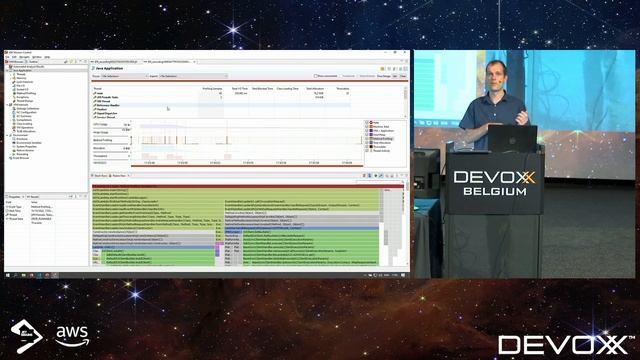The image size is (640, 360).
Task: Click the Machine Total color swatch
Action: (371, 127)
